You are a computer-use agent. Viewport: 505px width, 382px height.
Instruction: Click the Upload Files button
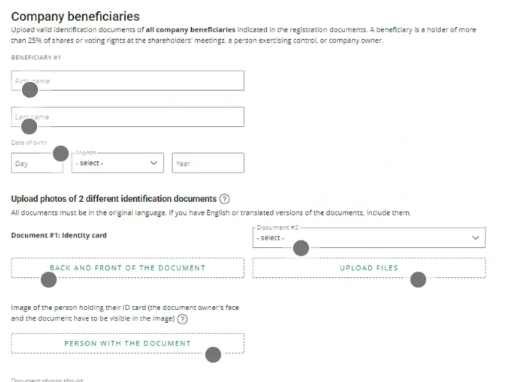[369, 268]
